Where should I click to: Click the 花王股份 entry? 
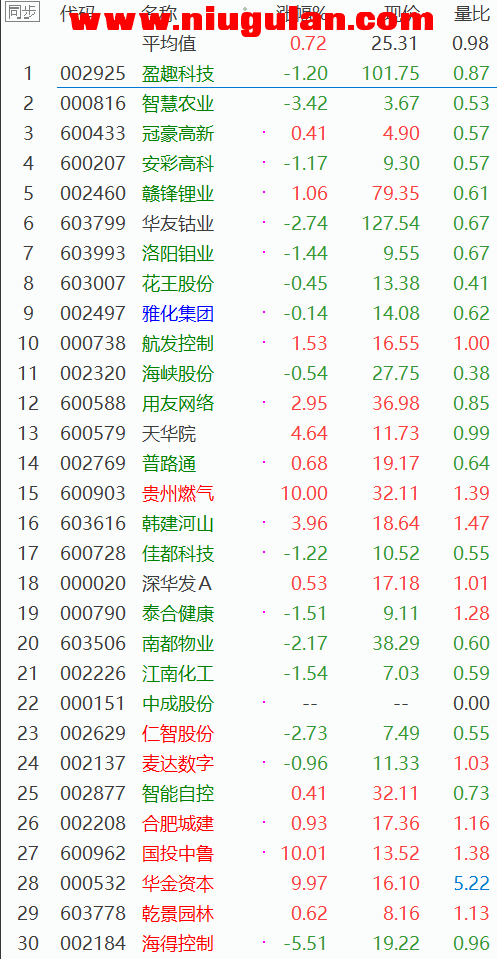178,283
